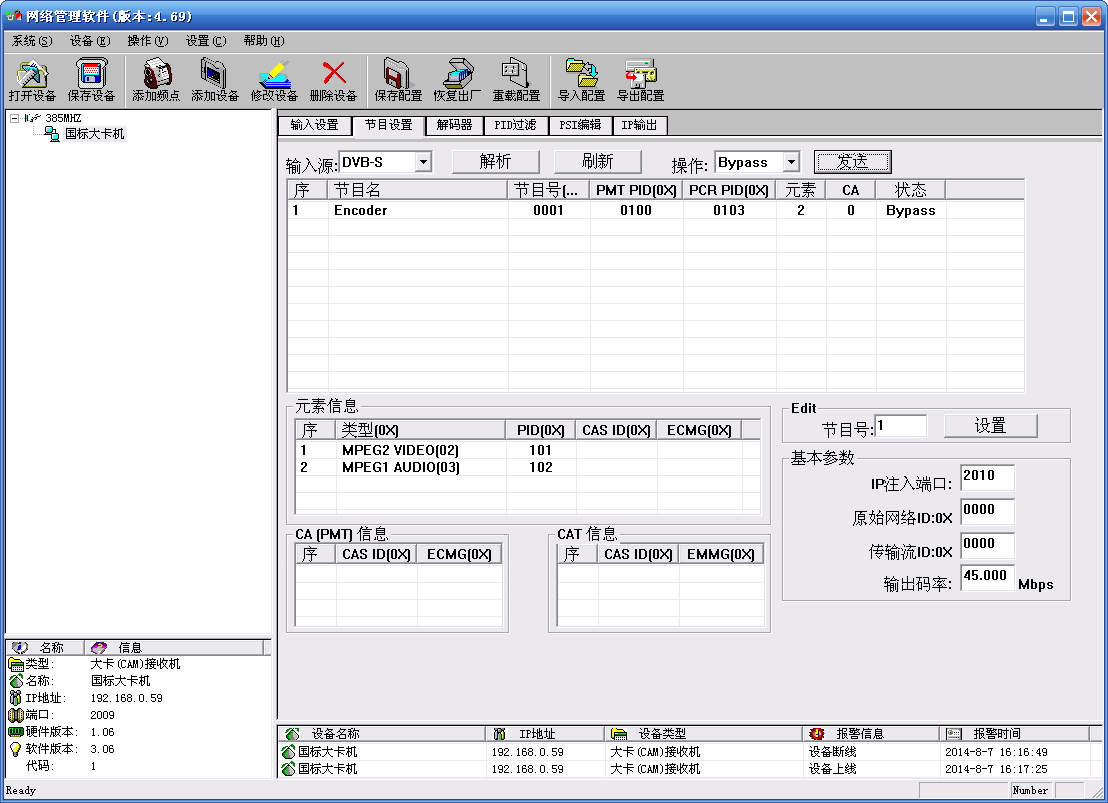Image resolution: width=1108 pixels, height=803 pixels.
Task: Click the 设备上线 alarm row device icon
Action: point(288,768)
